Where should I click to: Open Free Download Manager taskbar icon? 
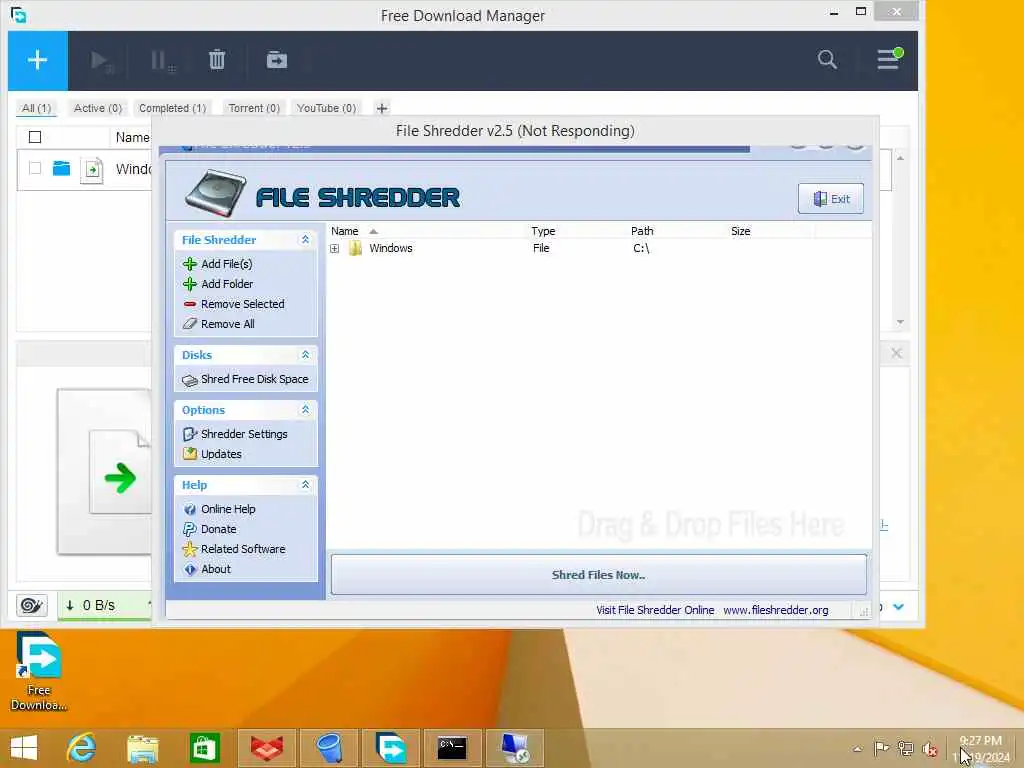392,748
